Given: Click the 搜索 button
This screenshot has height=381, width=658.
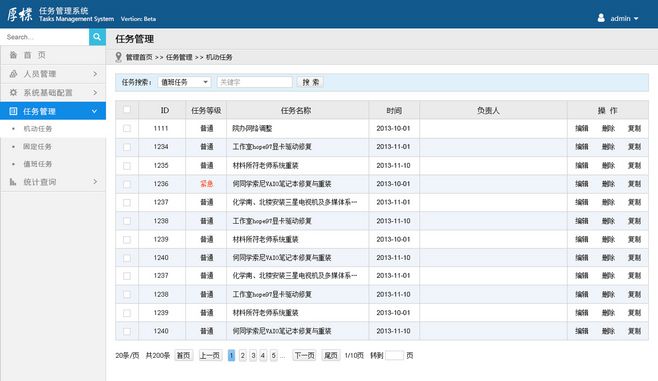Looking at the screenshot, I should (311, 82).
